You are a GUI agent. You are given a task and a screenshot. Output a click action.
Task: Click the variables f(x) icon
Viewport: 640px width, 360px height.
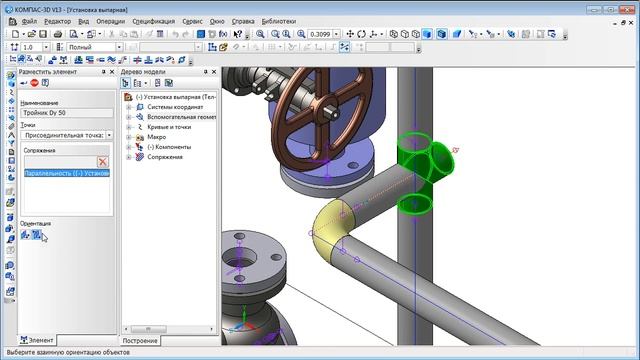(223, 34)
